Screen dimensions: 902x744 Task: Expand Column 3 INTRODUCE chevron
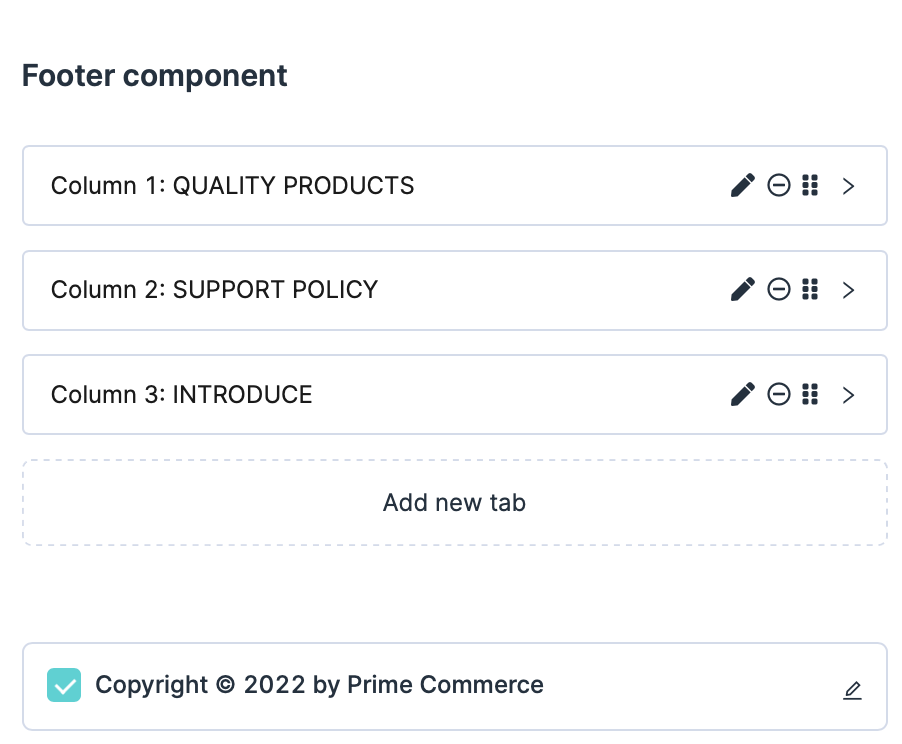(x=848, y=395)
